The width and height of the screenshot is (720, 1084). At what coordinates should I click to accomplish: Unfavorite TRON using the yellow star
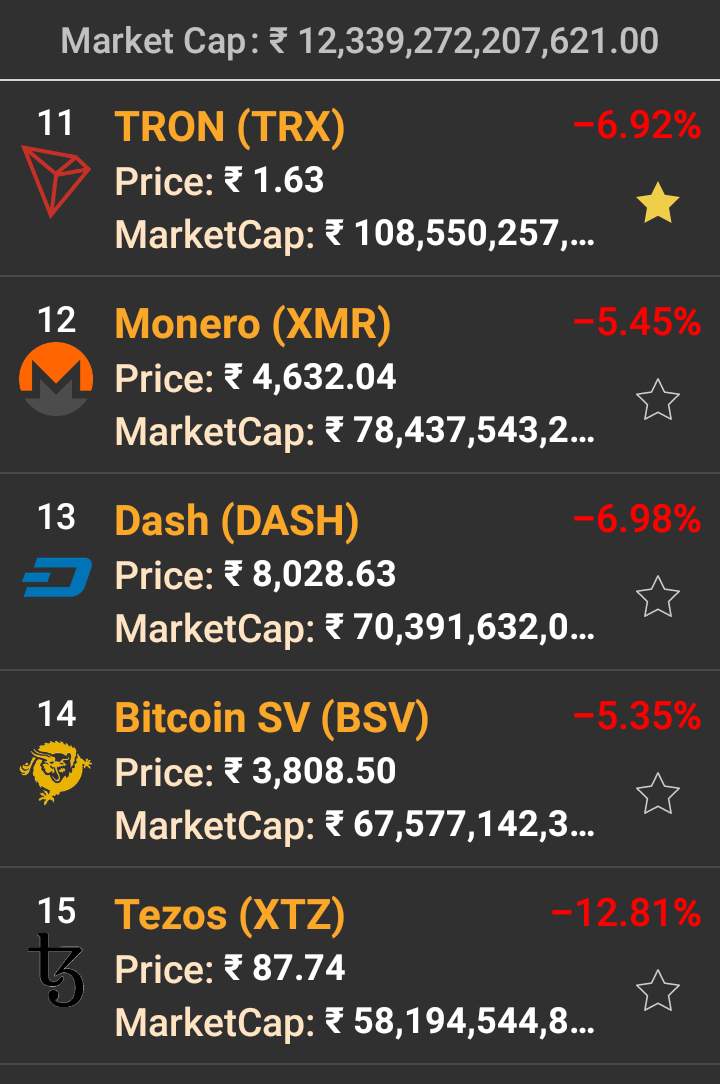(657, 204)
